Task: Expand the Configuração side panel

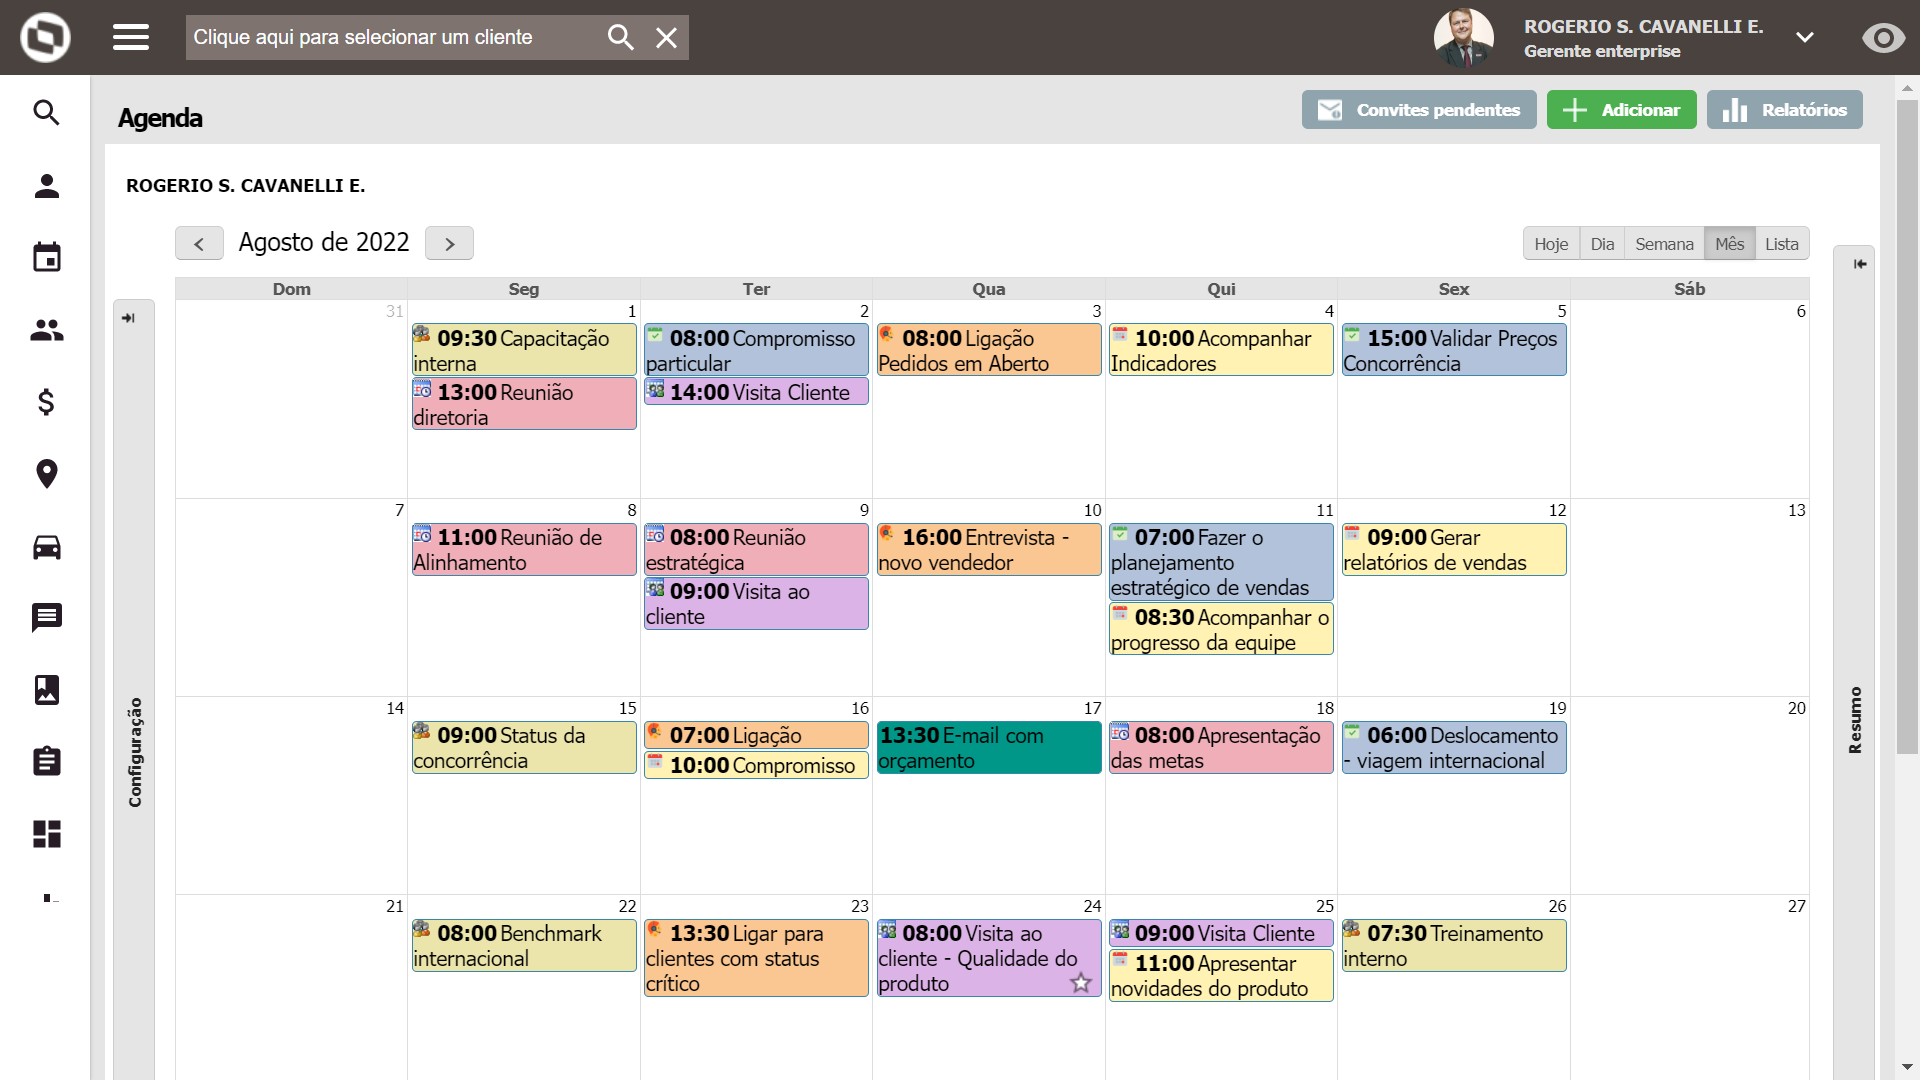Action: (x=128, y=318)
